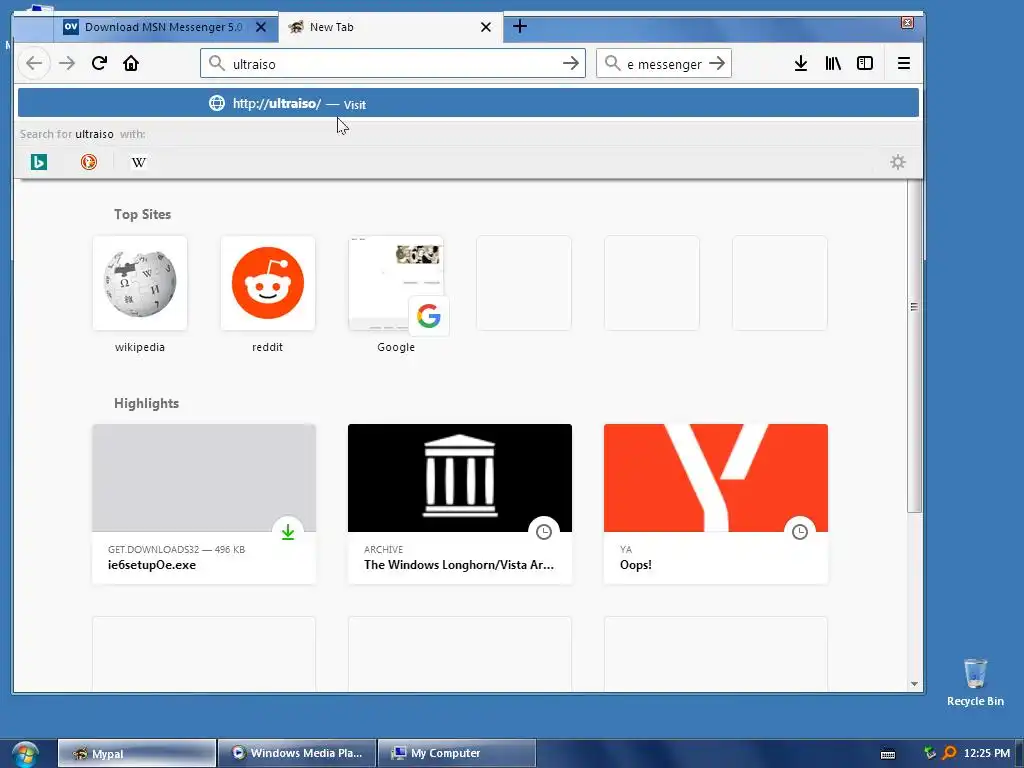Click the network status tray icon
Viewport: 1024px width, 768px height.
[930, 753]
